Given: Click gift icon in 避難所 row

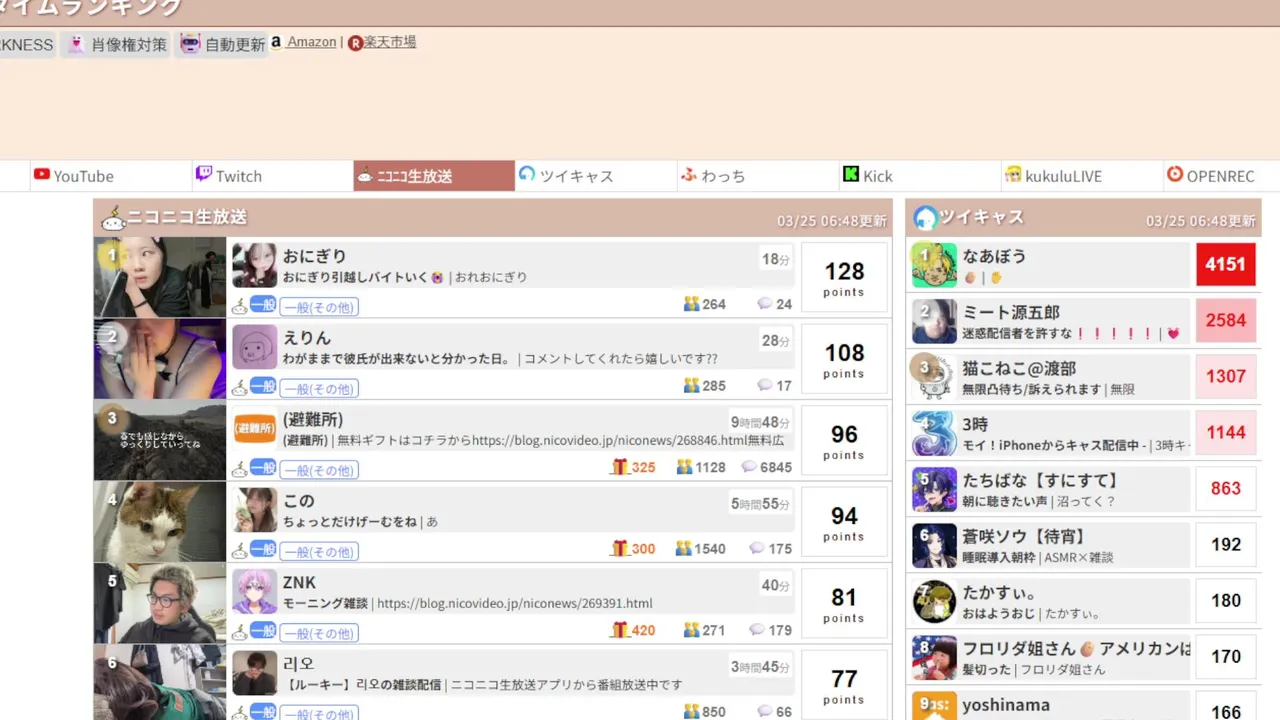Looking at the screenshot, I should (620, 466).
